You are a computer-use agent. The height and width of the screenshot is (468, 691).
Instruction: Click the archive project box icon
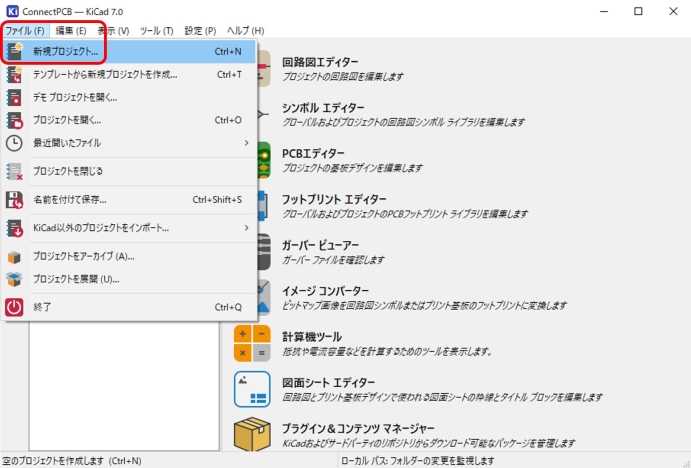click(15, 256)
